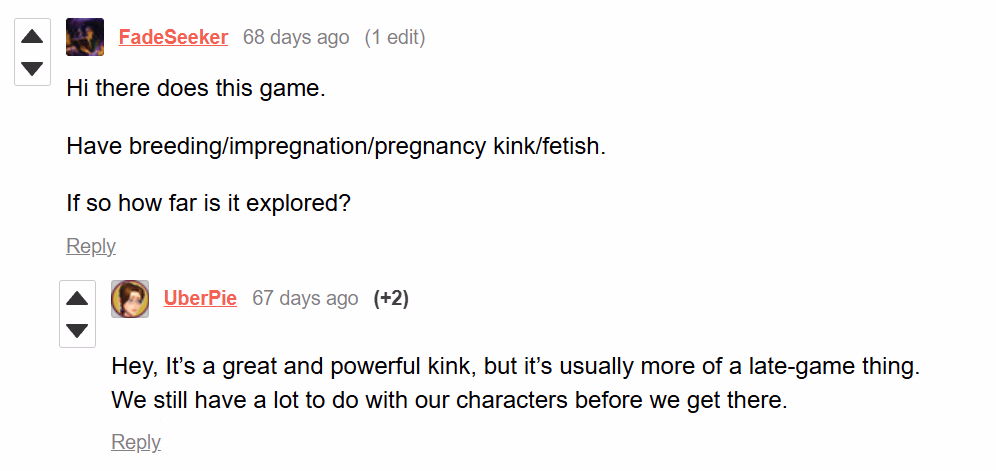Reply to FadeSeeker's comment
996x471 pixels.
91,246
